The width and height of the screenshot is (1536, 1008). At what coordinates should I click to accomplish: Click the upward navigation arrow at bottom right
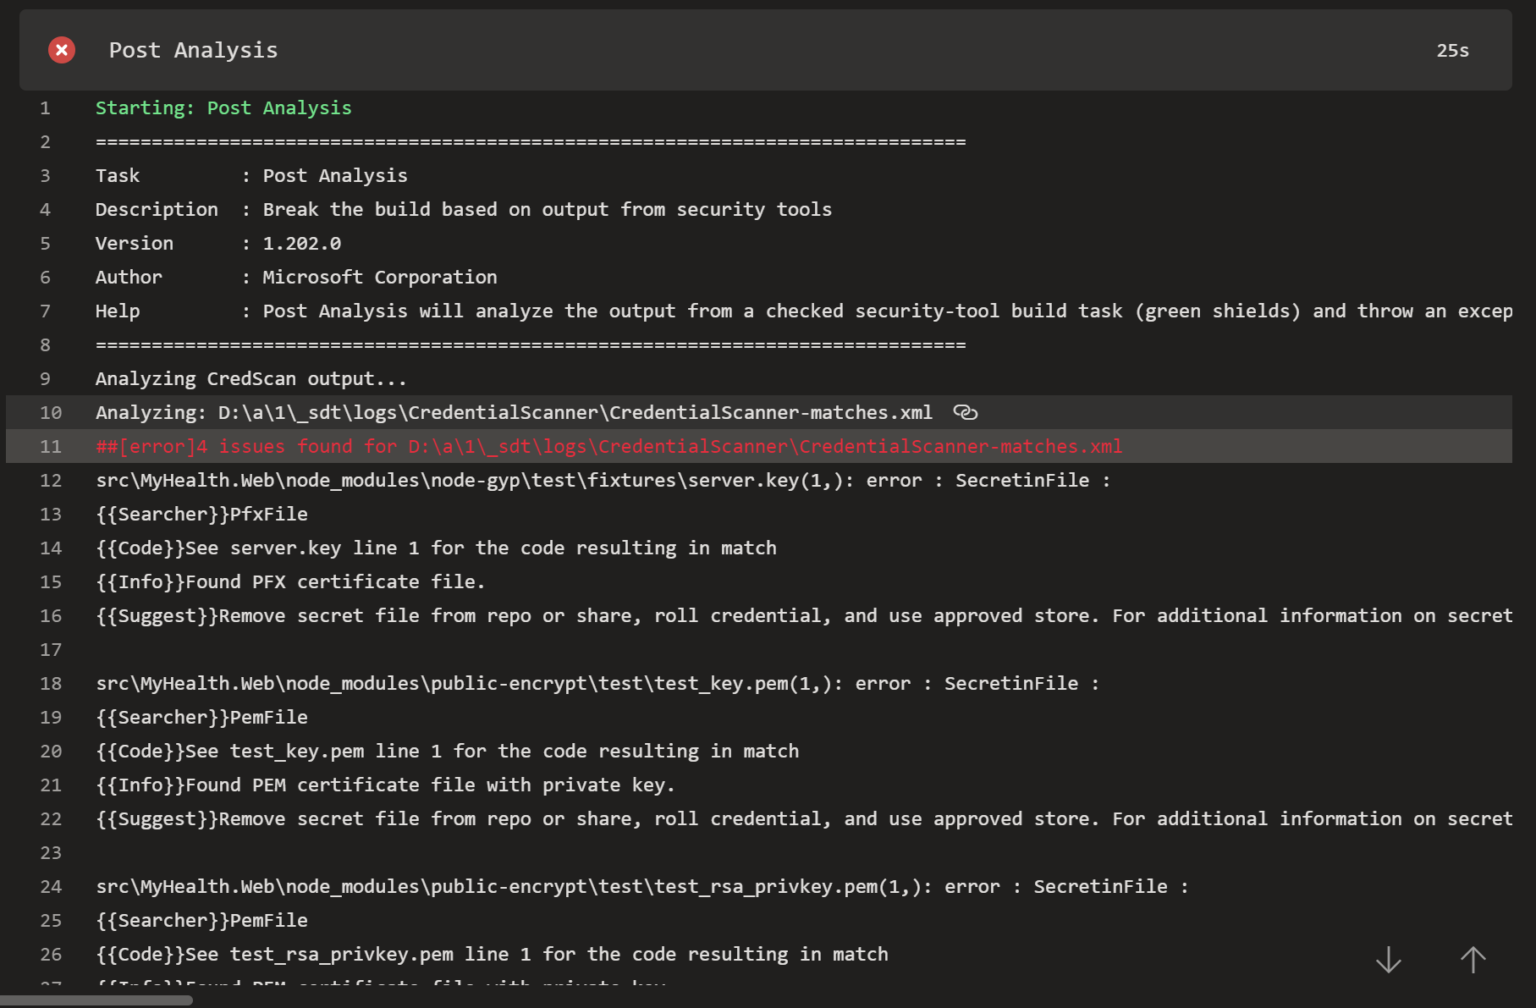(1473, 959)
